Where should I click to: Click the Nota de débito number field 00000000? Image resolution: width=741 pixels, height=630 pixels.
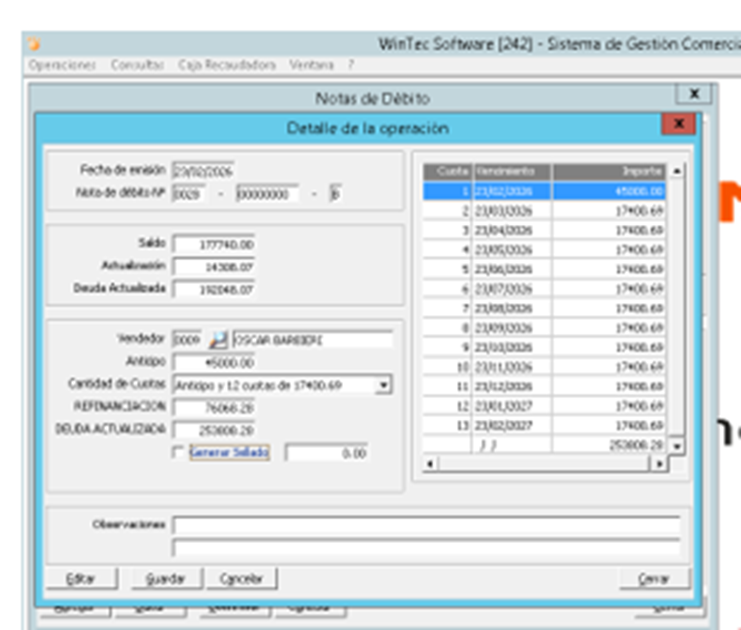pos(267,194)
